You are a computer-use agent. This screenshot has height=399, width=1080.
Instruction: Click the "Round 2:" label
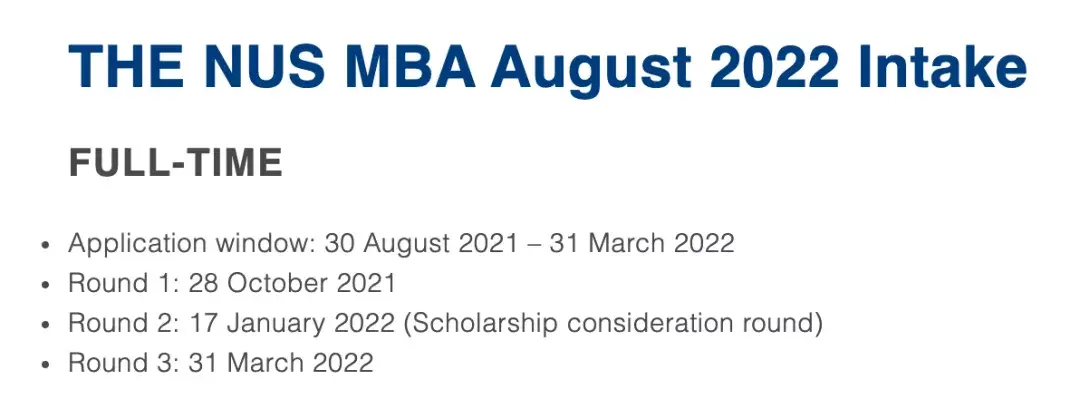tap(124, 323)
